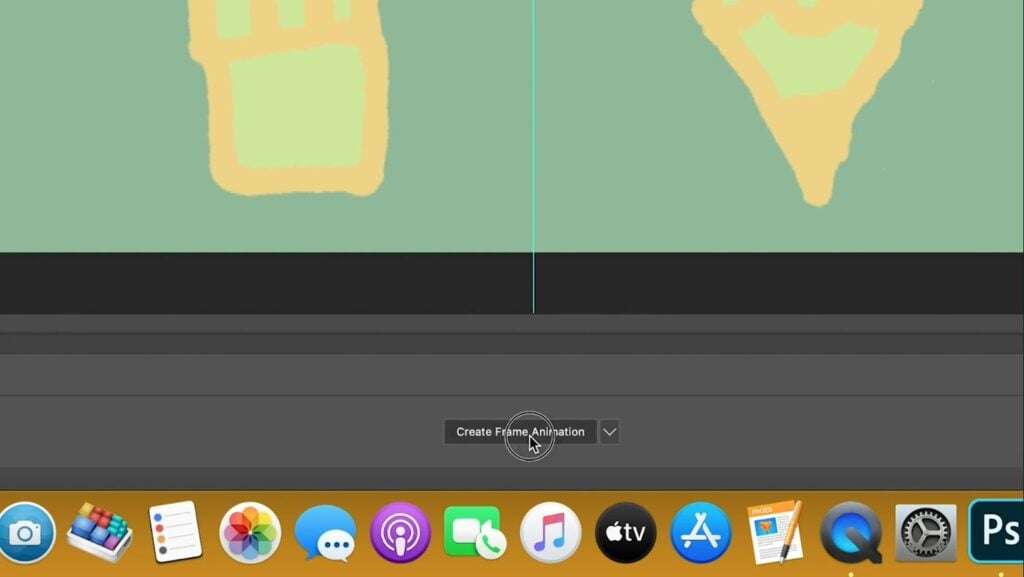The height and width of the screenshot is (577, 1024).
Task: Open the Apple TV app
Action: point(625,532)
